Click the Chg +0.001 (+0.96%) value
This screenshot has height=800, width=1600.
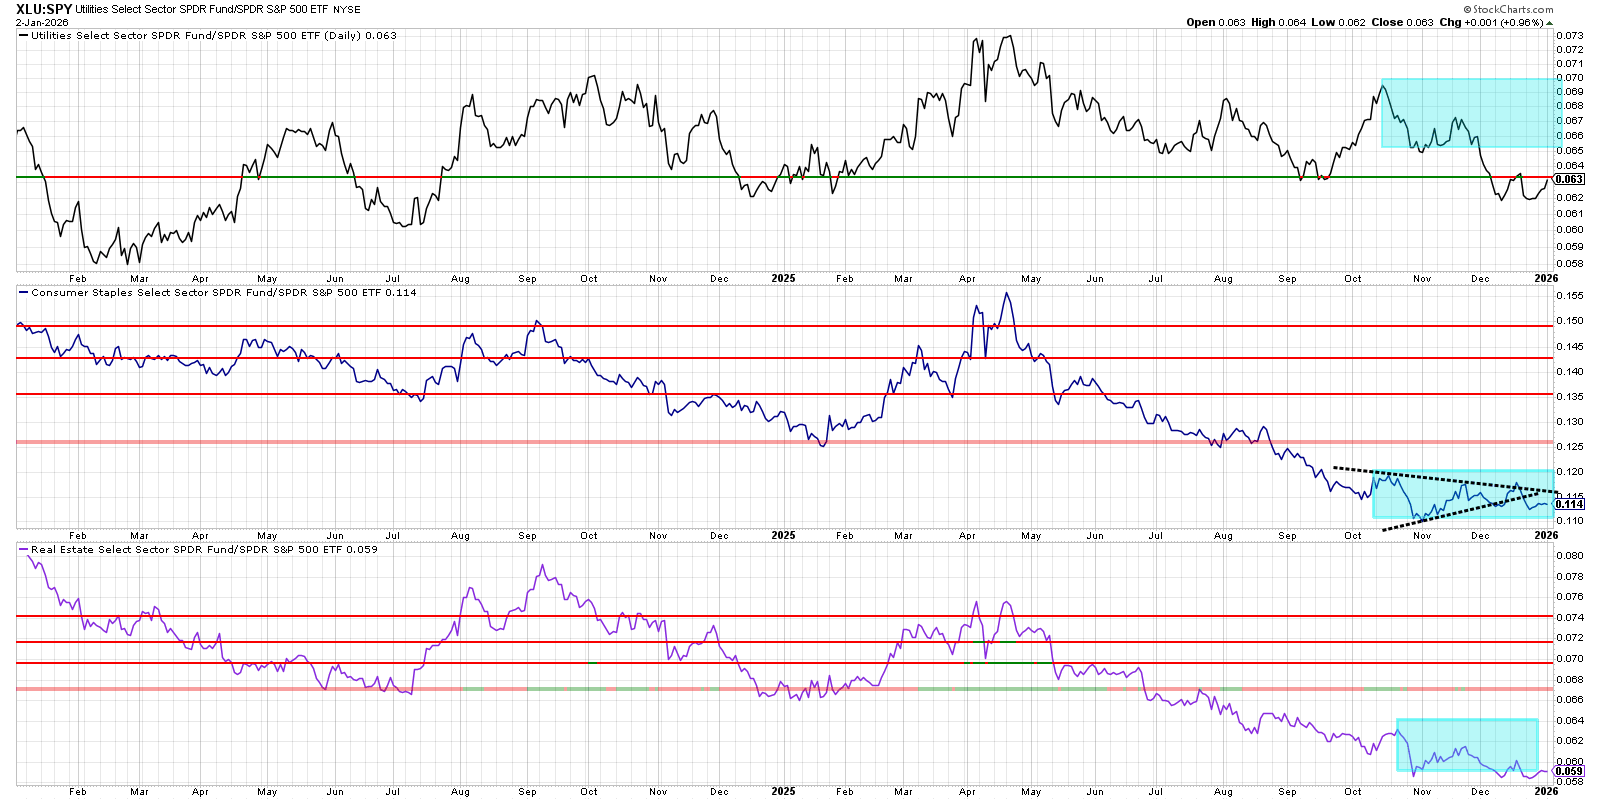pos(1491,22)
